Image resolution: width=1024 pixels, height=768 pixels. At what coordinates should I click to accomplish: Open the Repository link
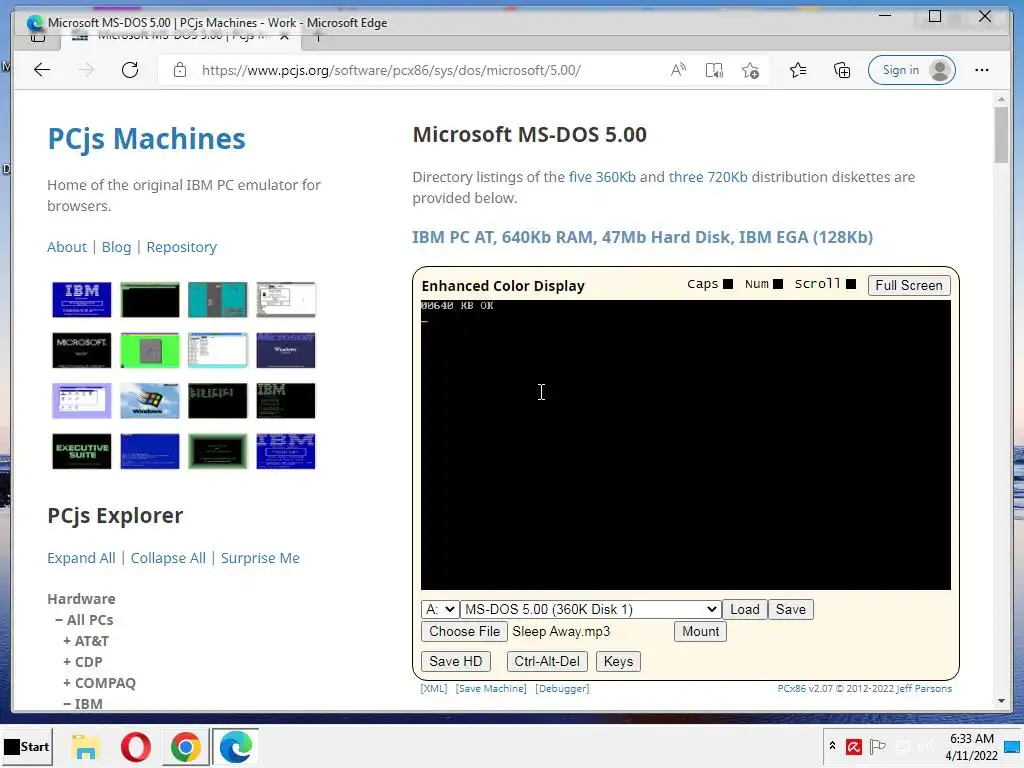coord(182,247)
